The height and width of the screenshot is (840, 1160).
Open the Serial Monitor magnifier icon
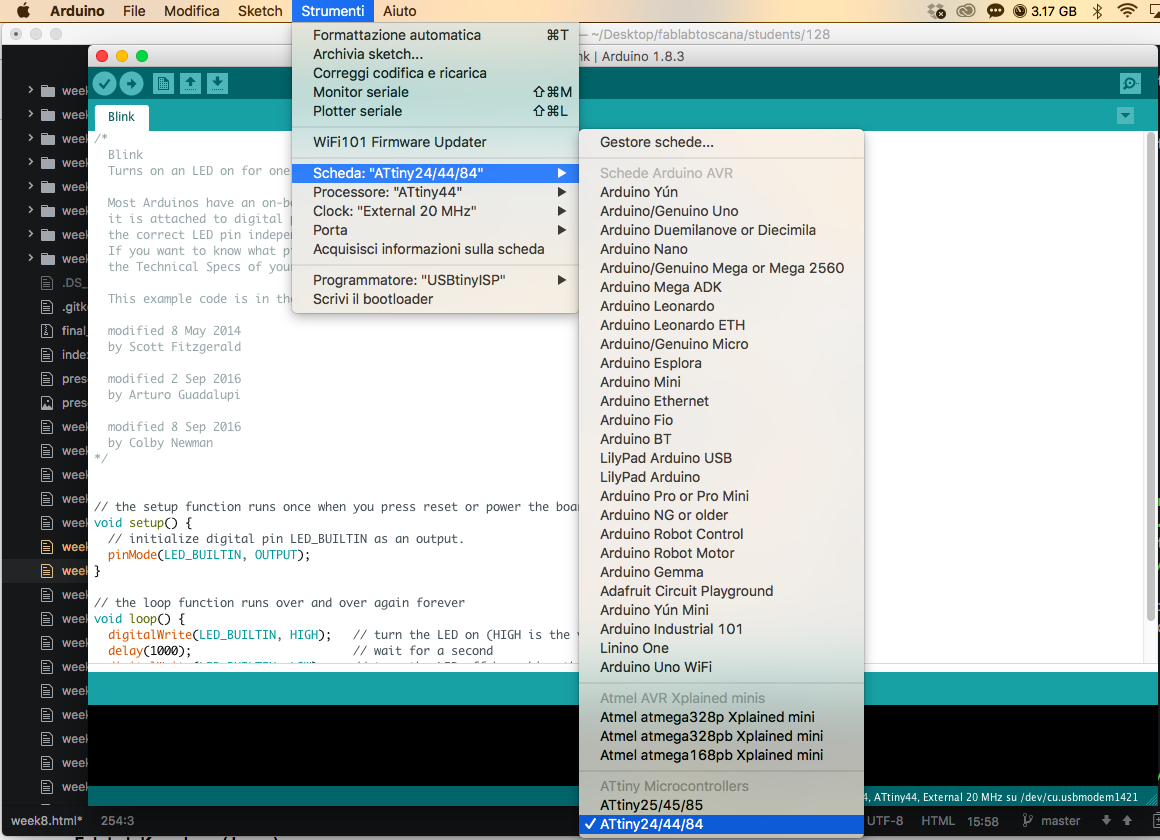click(x=1130, y=84)
